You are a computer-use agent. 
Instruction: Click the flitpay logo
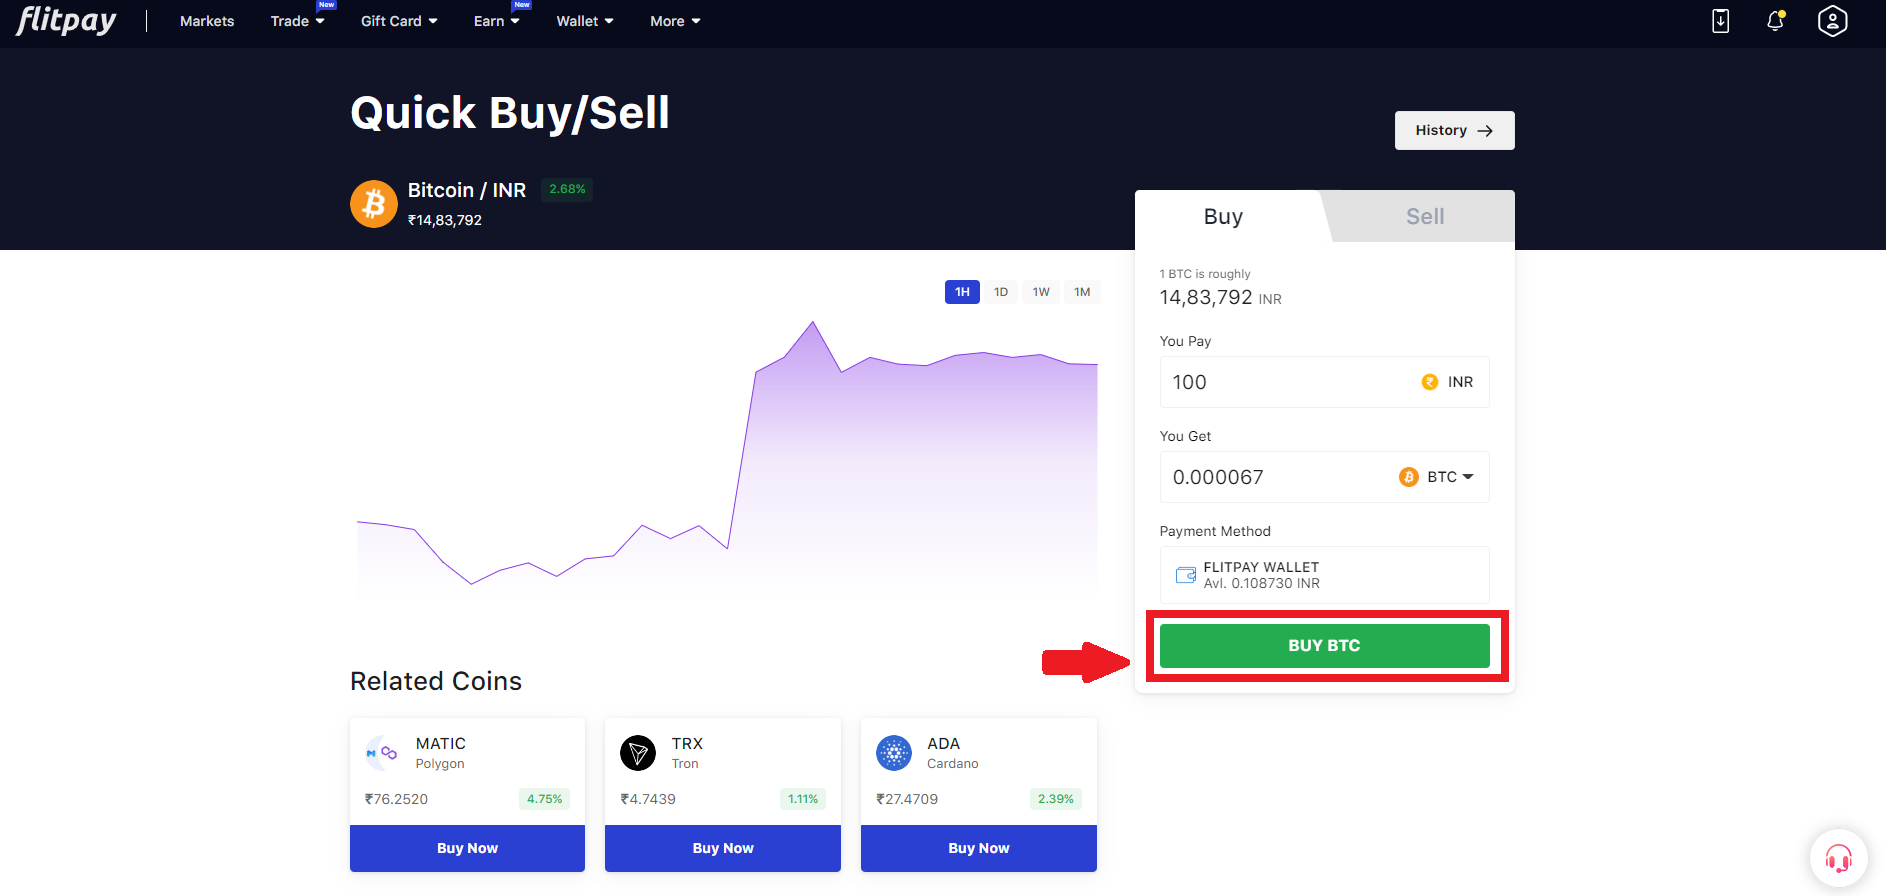pos(66,20)
